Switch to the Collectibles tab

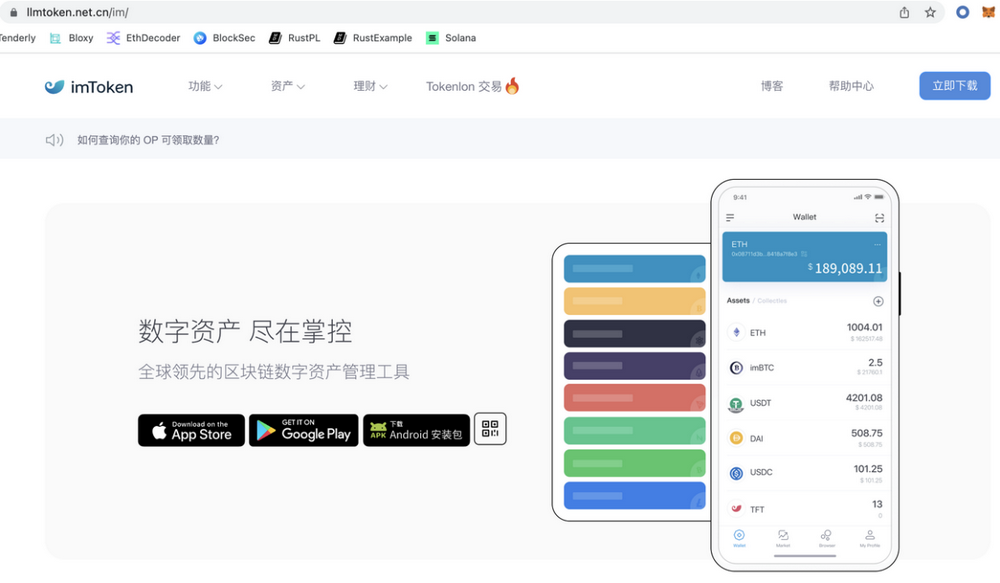click(770, 301)
